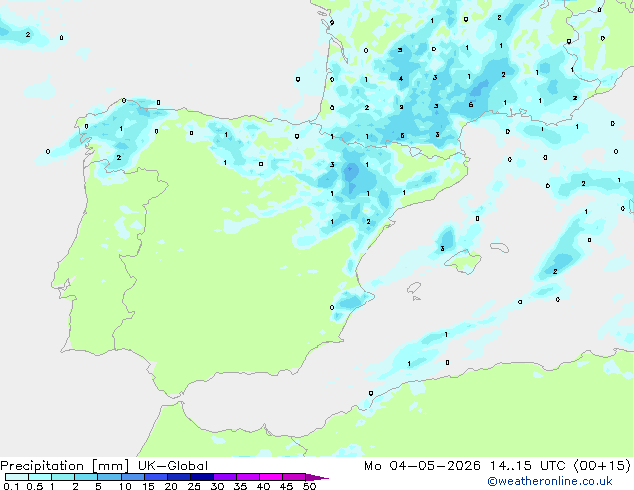Image resolution: width=634 pixels, height=490 pixels.
Task: Click the 'Mo 04-05-2026' date text
Action: [423, 466]
